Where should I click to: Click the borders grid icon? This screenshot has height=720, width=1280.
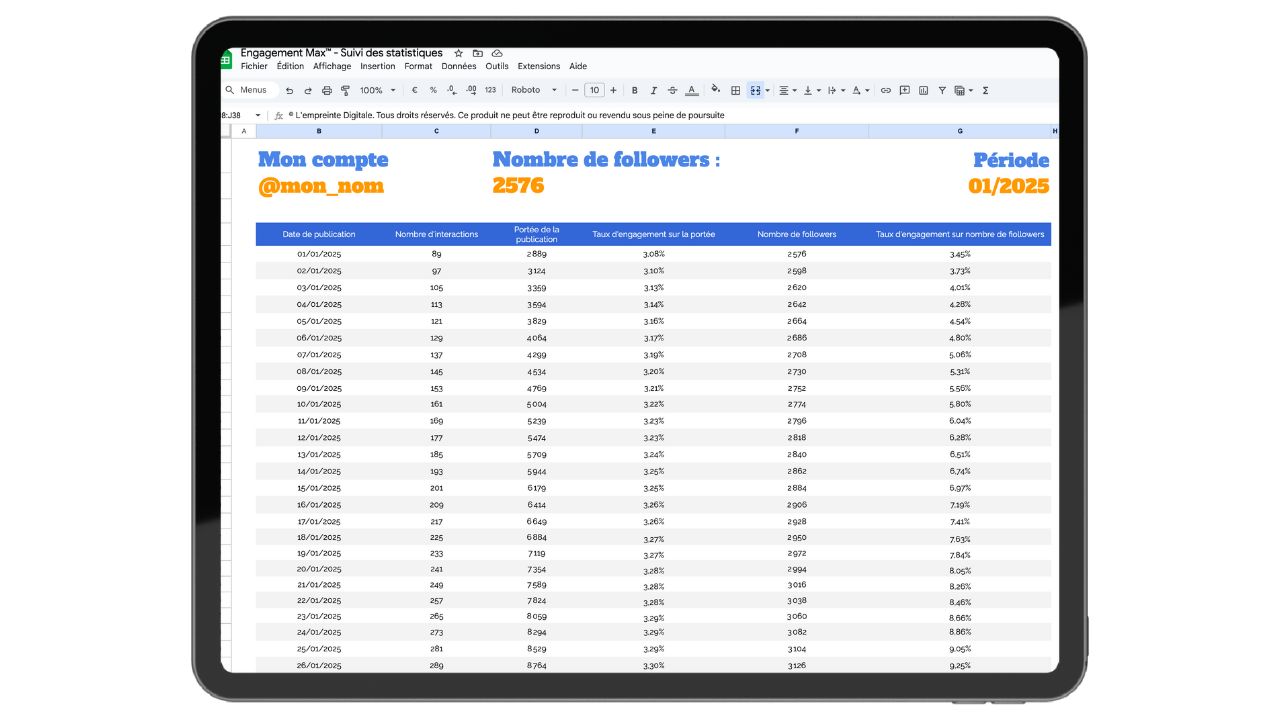pyautogui.click(x=735, y=90)
